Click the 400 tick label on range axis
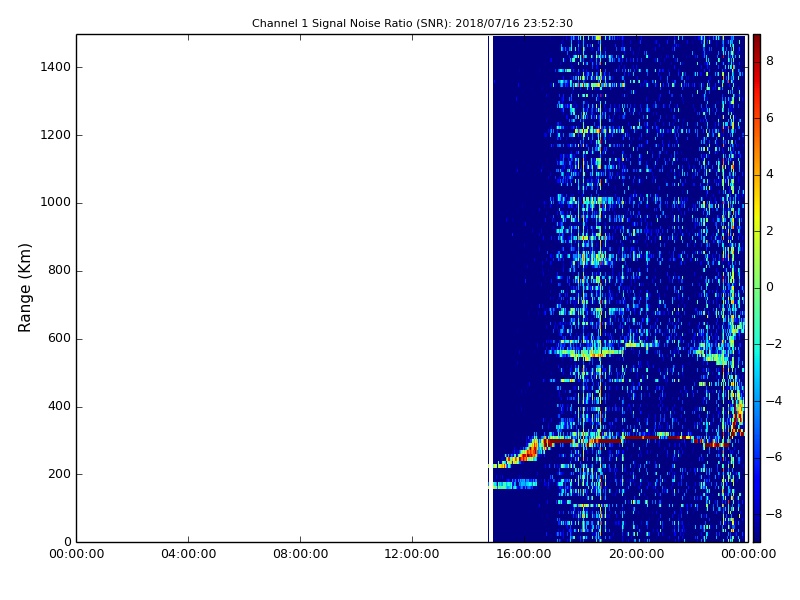This screenshot has height=600, width=800. [59, 406]
